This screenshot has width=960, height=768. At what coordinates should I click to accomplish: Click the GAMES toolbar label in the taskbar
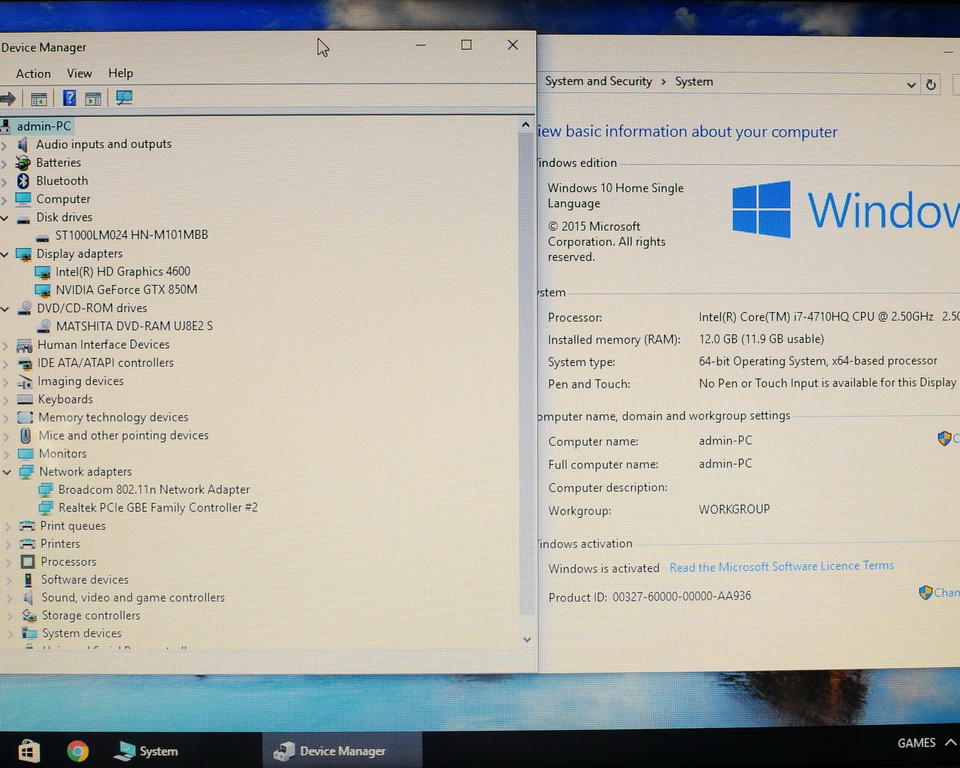point(916,743)
